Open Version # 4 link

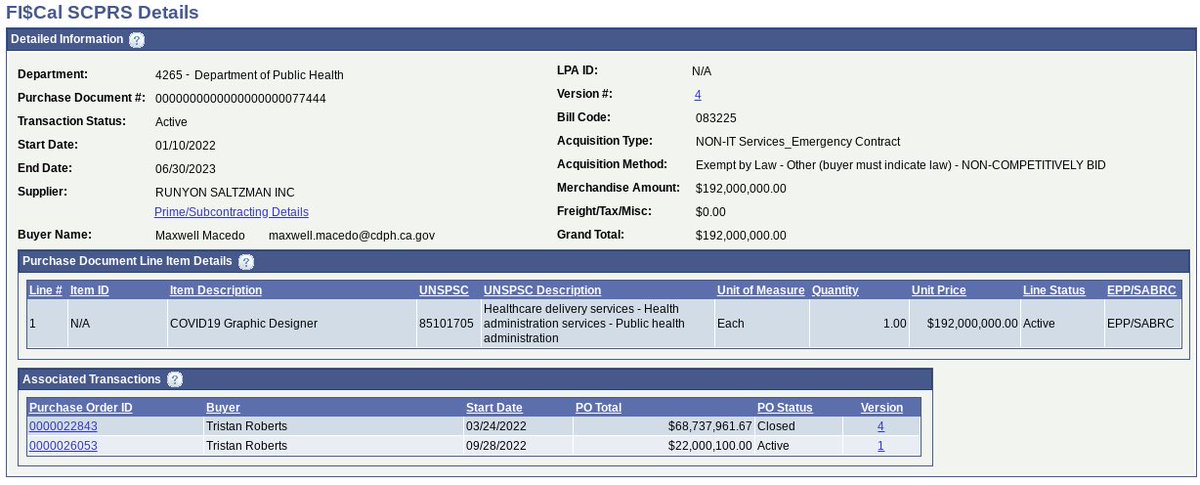tap(698, 95)
